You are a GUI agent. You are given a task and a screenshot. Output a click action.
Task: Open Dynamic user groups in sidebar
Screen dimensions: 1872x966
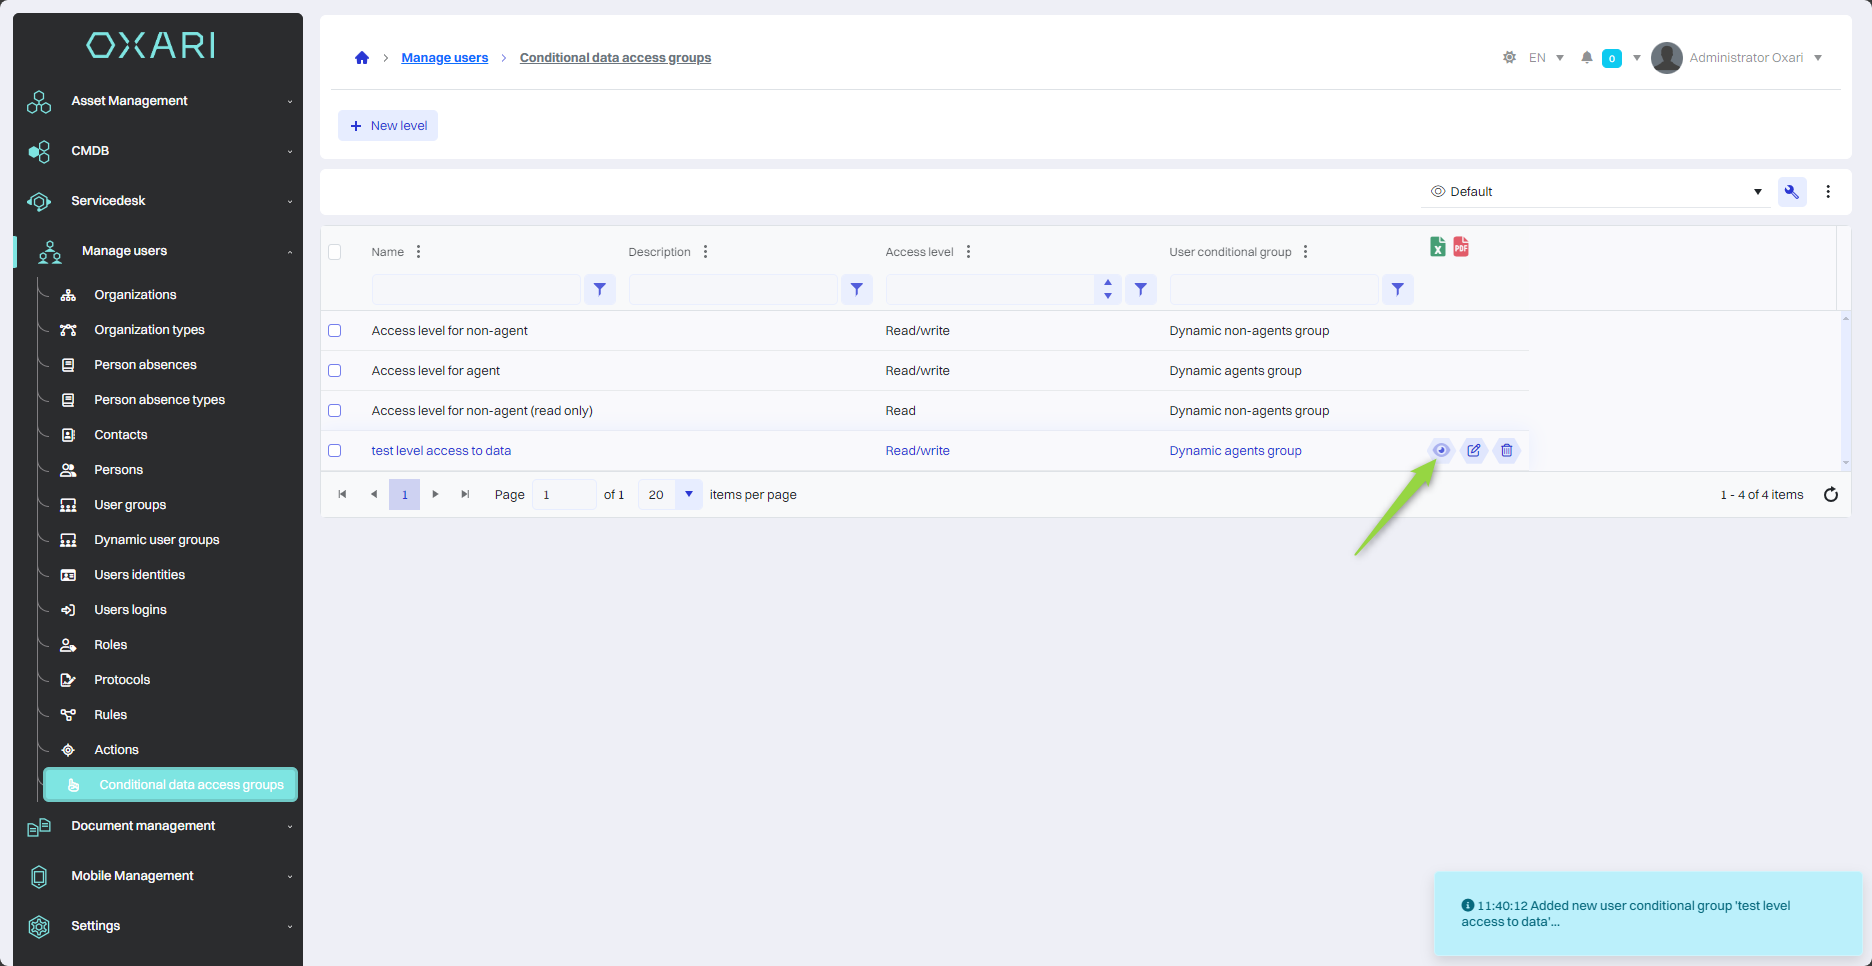click(x=157, y=540)
